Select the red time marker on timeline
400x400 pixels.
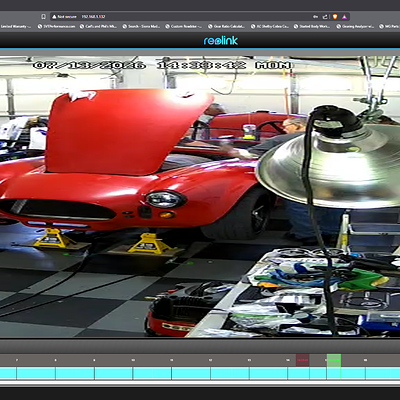pos(303,360)
